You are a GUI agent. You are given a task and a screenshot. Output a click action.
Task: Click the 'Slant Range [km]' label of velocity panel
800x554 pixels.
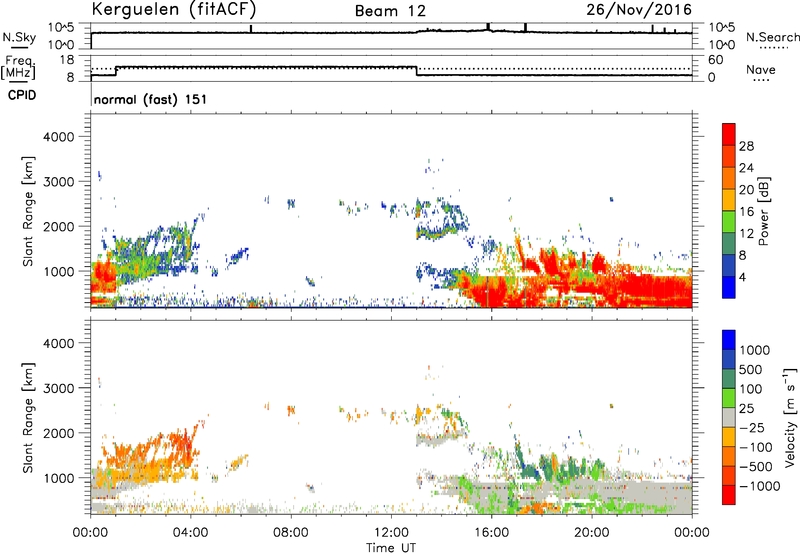point(28,417)
